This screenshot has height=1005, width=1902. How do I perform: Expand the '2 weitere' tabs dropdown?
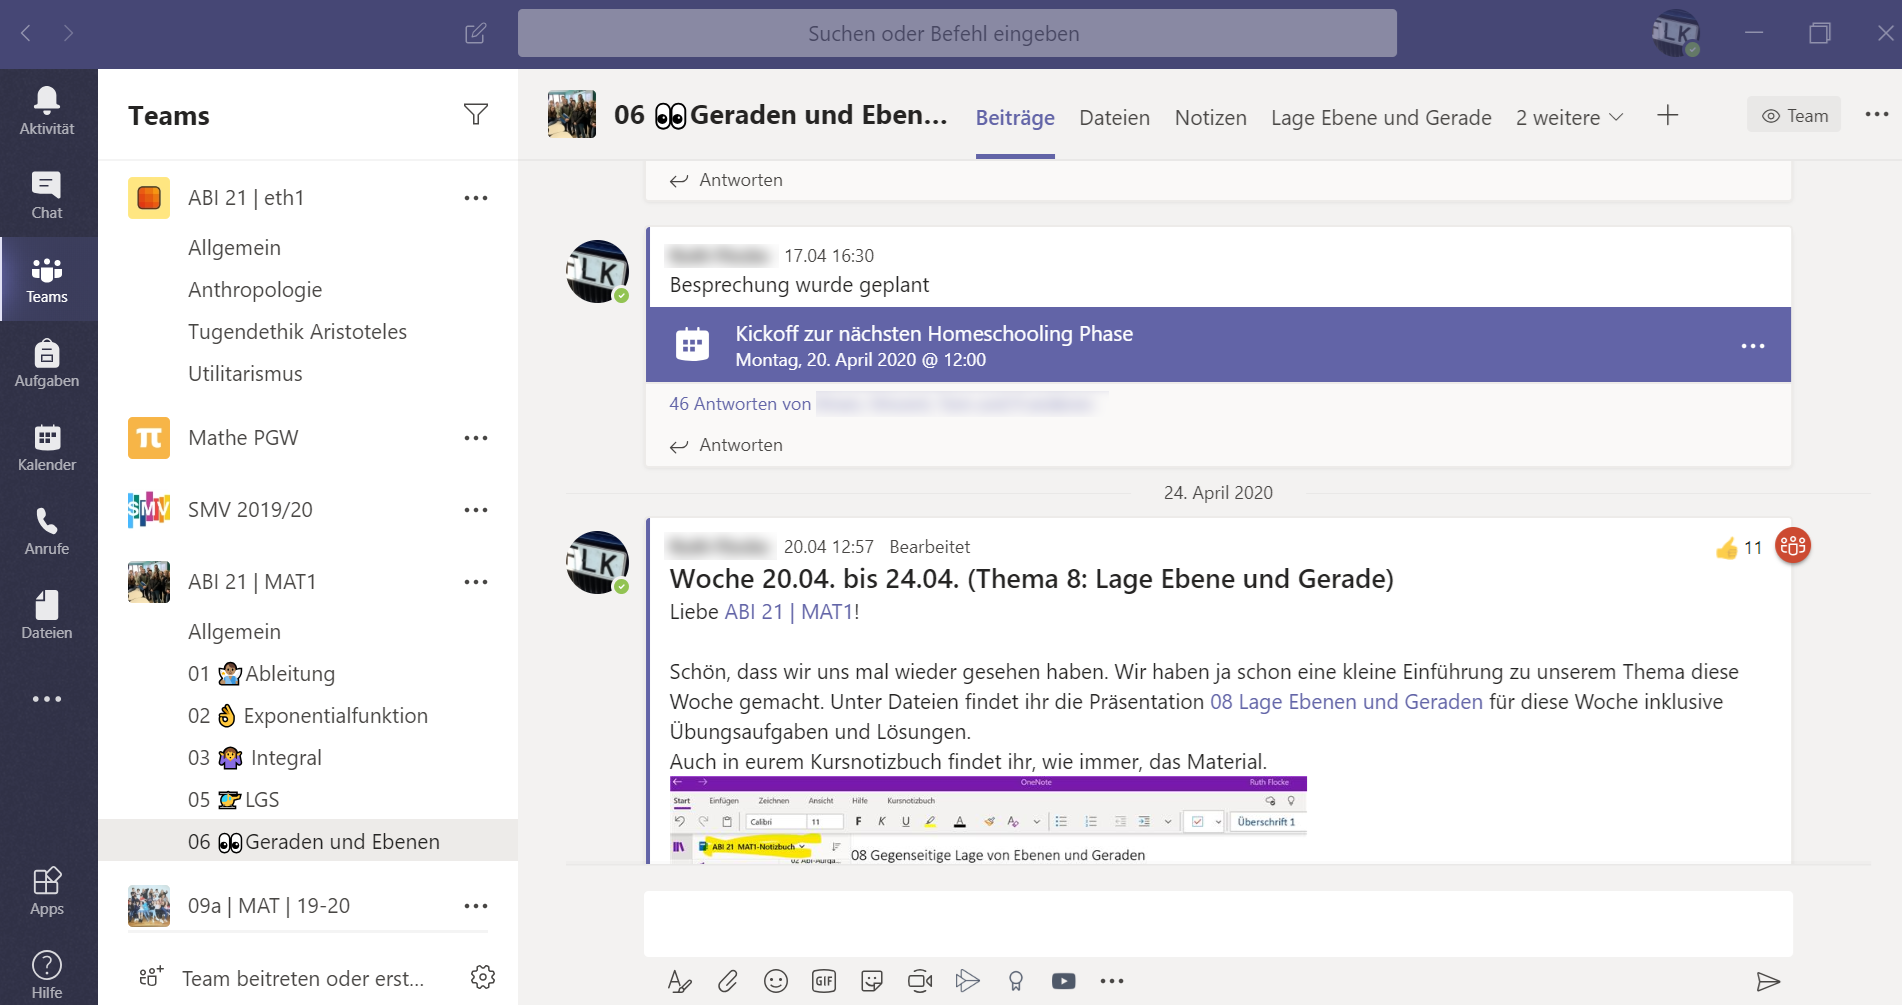(x=1567, y=117)
